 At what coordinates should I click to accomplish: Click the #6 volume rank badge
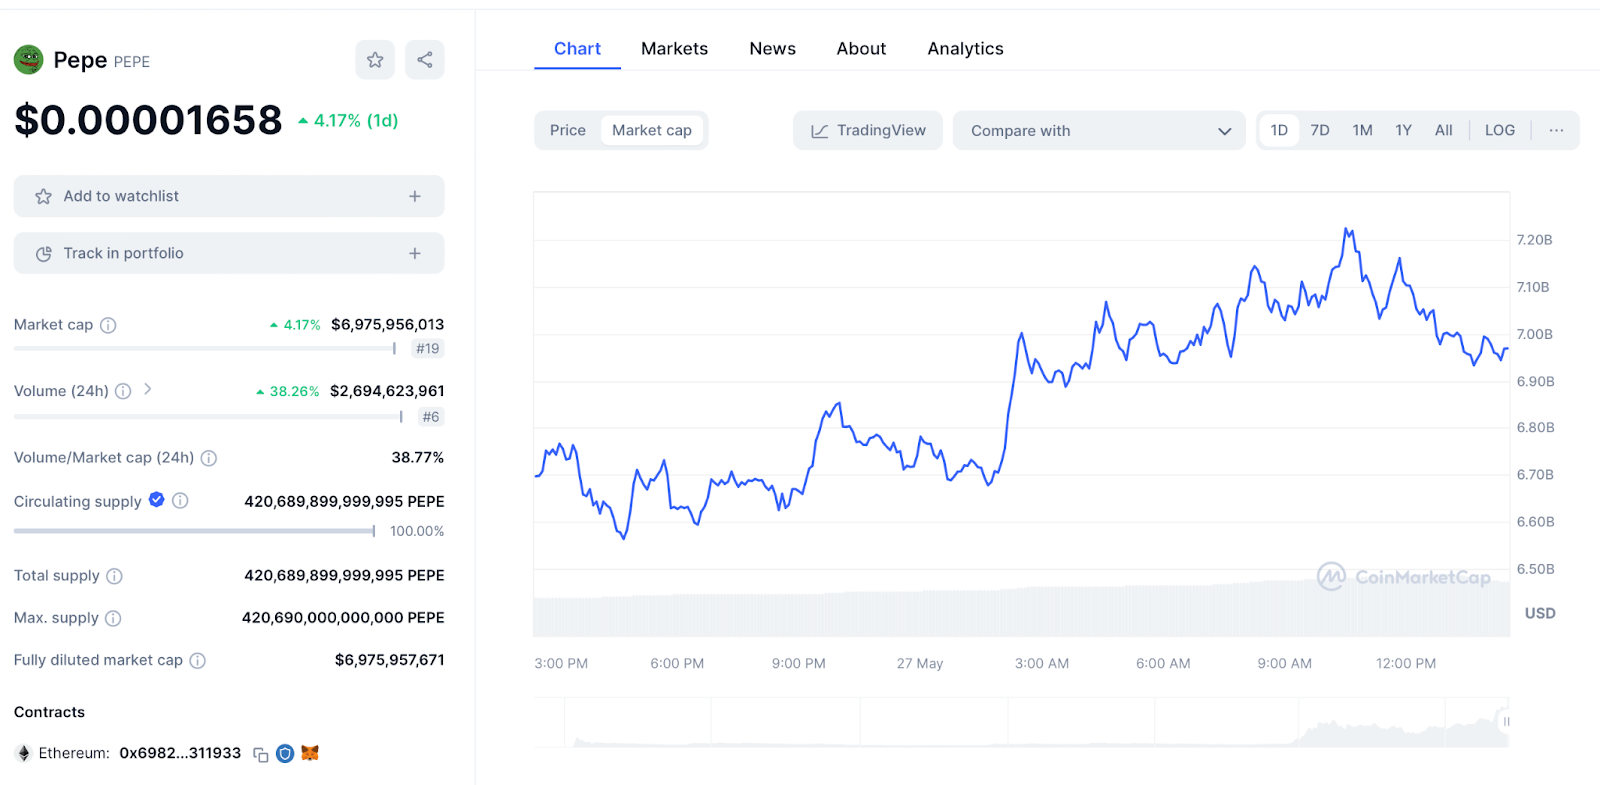(x=431, y=417)
